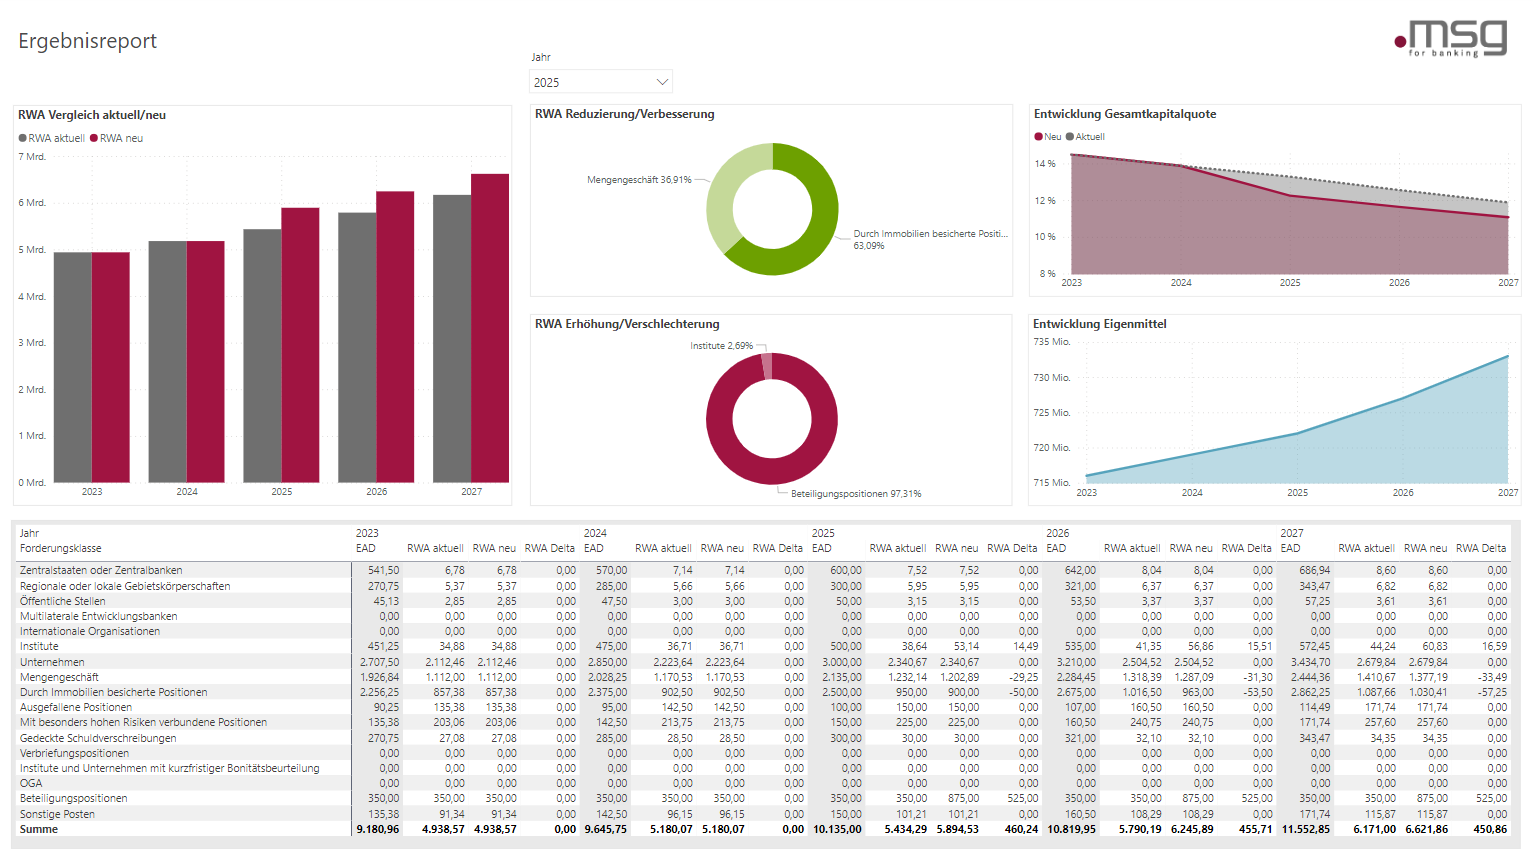1533x859 pixels.
Task: Expand the Jahr slicer chevron
Action: point(662,81)
